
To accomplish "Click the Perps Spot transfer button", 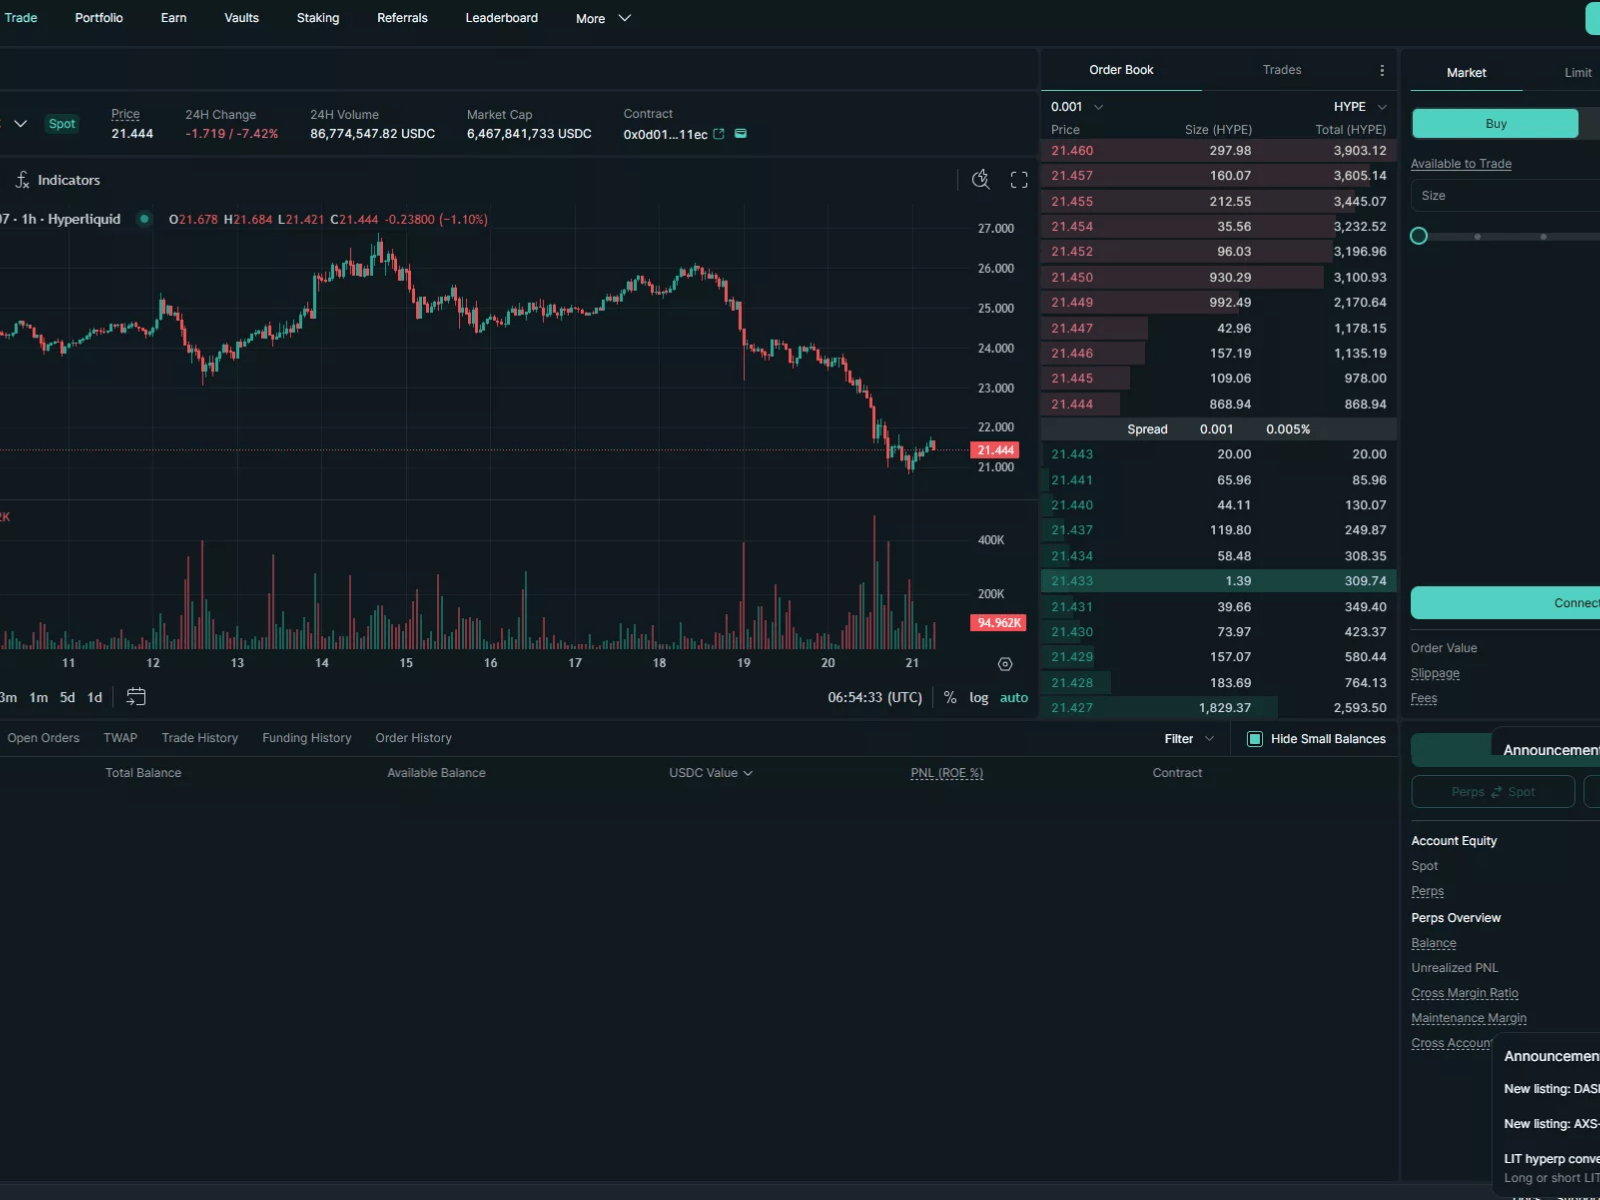I will pos(1493,792).
